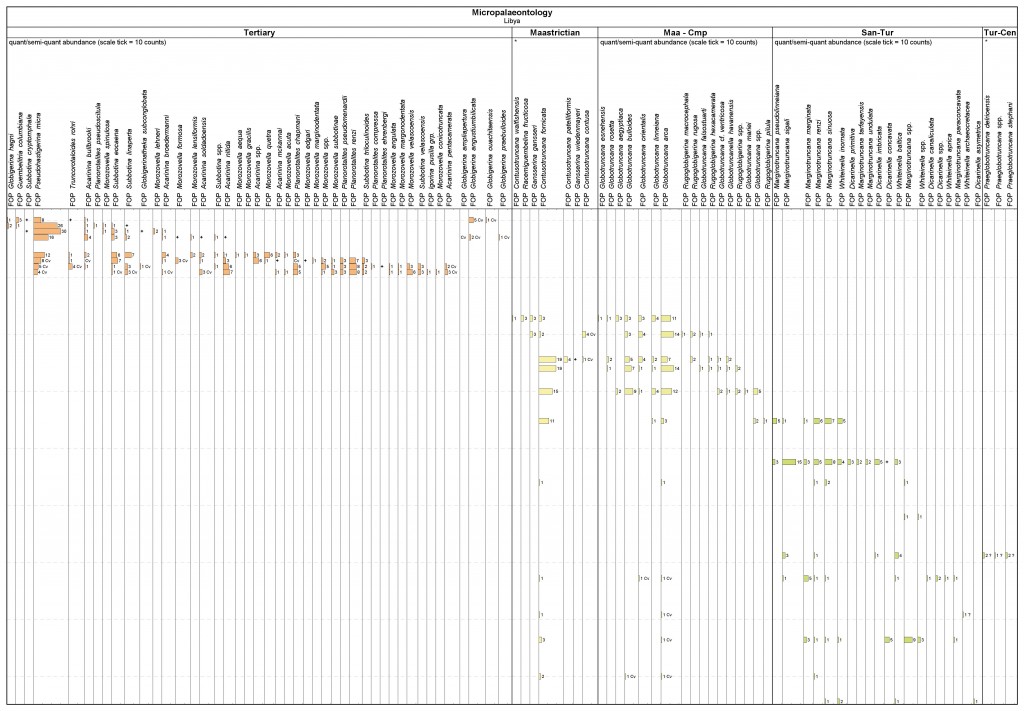The image size is (1024, 711).
Task: Click the yellow abundance bar labelled 19
Action: (547, 358)
